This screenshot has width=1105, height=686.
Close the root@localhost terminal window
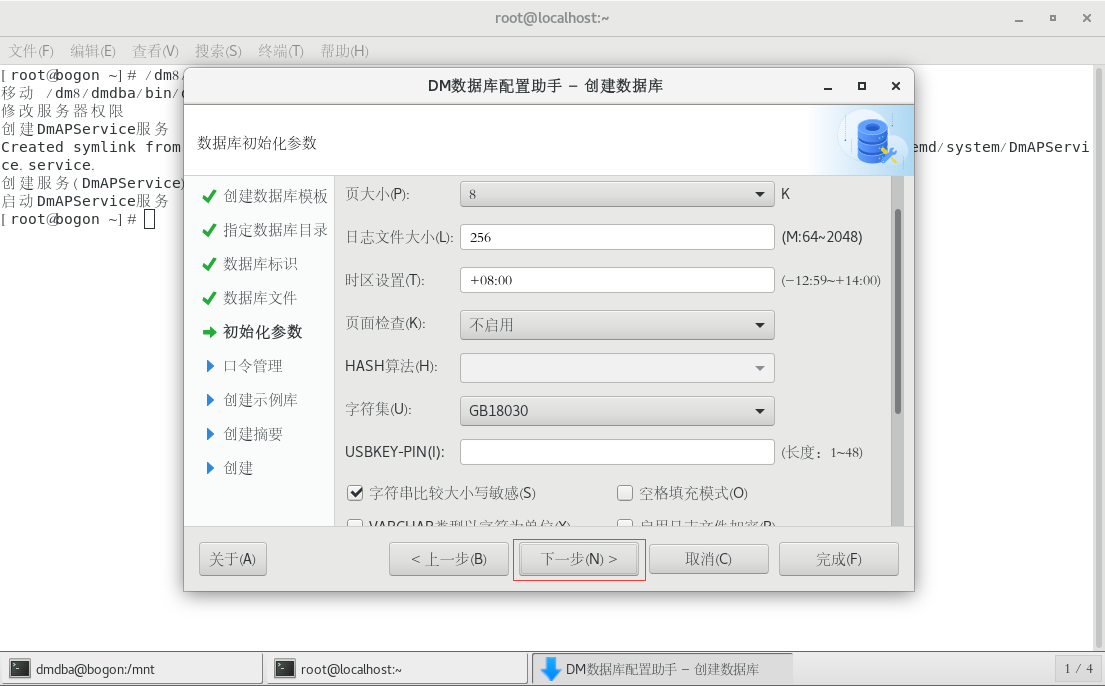pyautogui.click(x=1087, y=18)
